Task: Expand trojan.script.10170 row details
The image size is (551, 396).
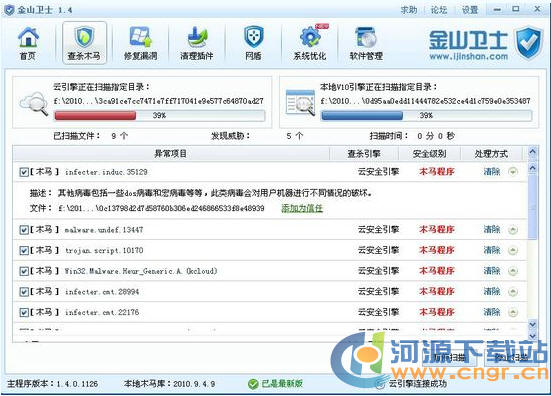Action: coord(513,251)
